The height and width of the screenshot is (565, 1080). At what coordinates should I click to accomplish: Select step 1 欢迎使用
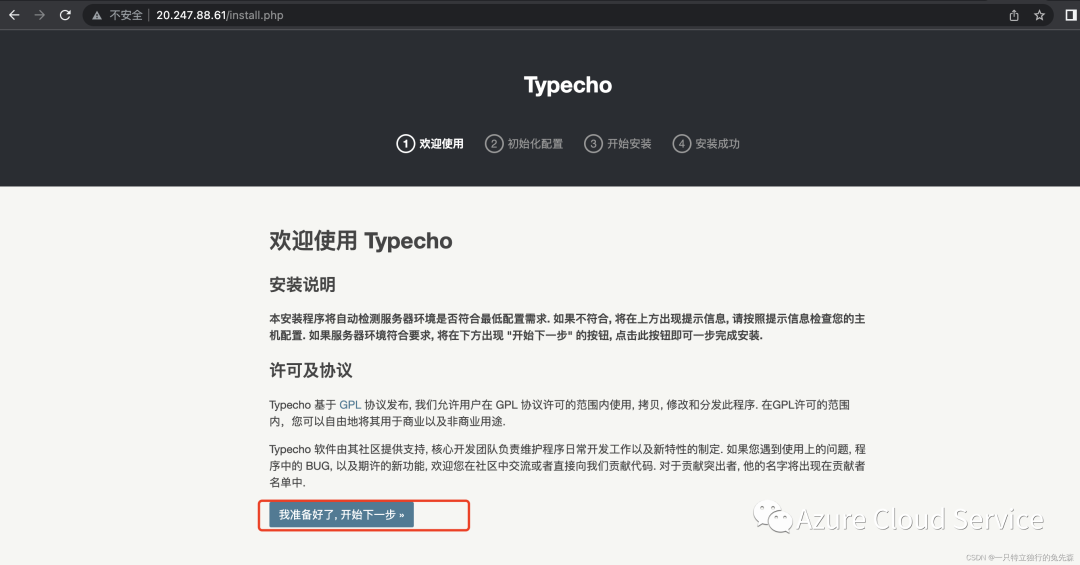(x=430, y=143)
